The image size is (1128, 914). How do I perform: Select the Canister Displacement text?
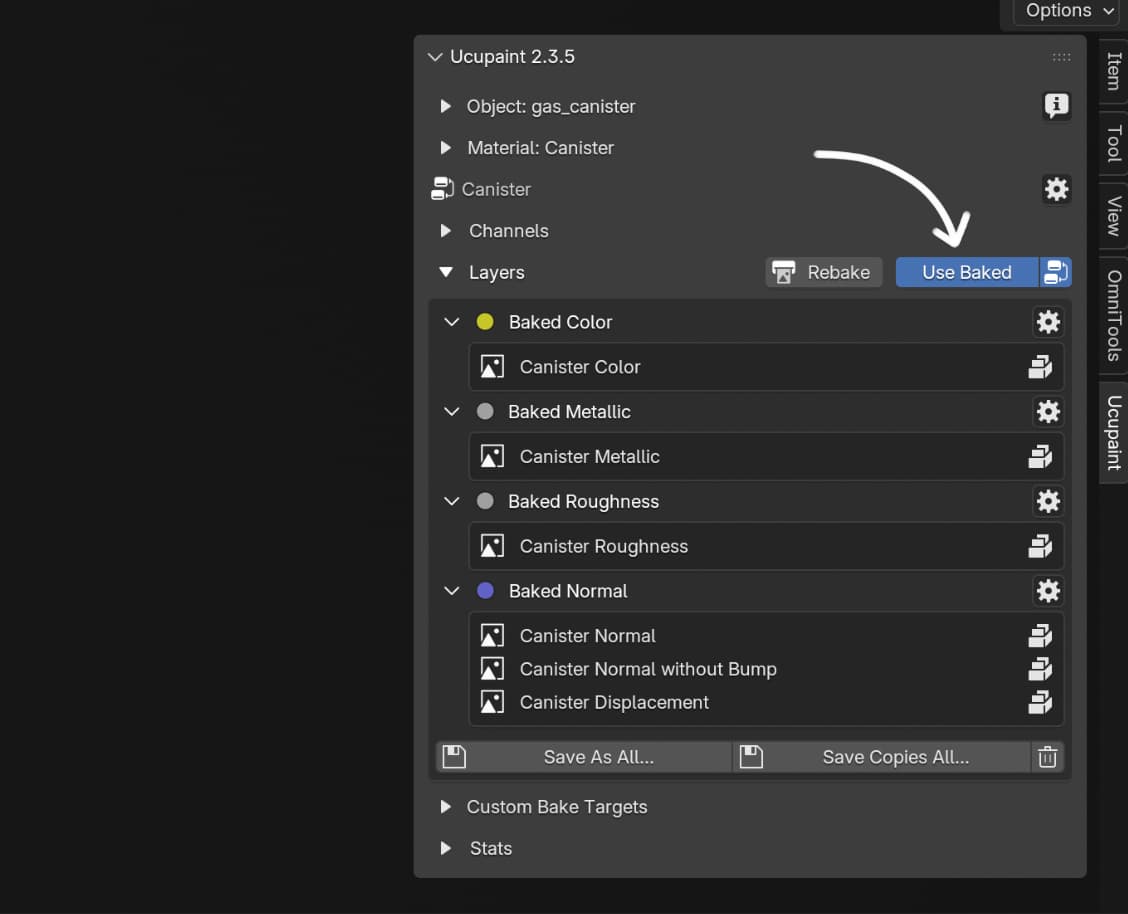[614, 702]
